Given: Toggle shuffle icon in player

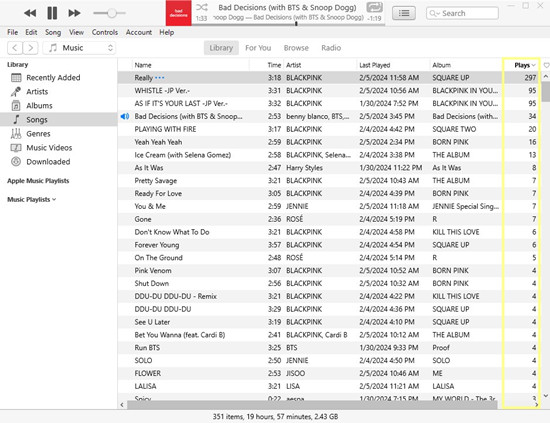Looking at the screenshot, I should (202, 7).
